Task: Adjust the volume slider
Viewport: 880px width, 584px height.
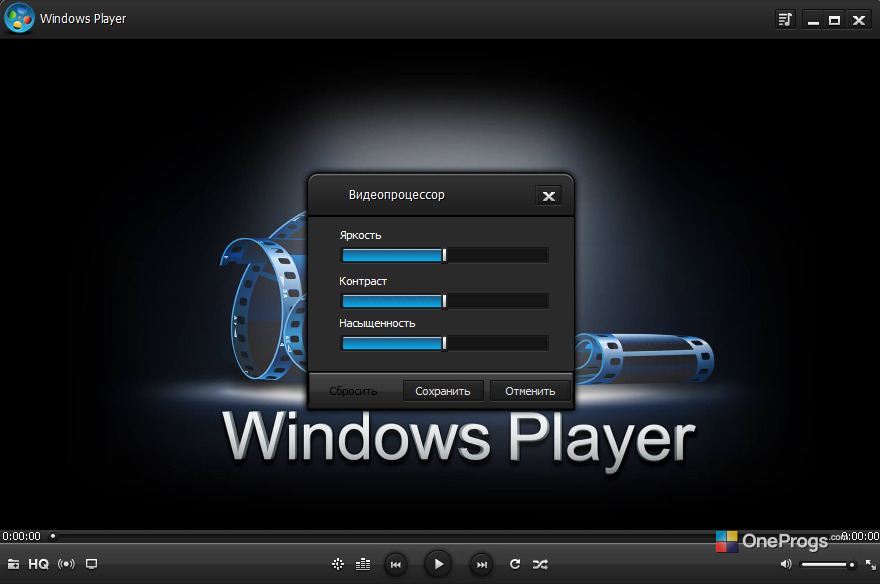Action: [x=828, y=564]
